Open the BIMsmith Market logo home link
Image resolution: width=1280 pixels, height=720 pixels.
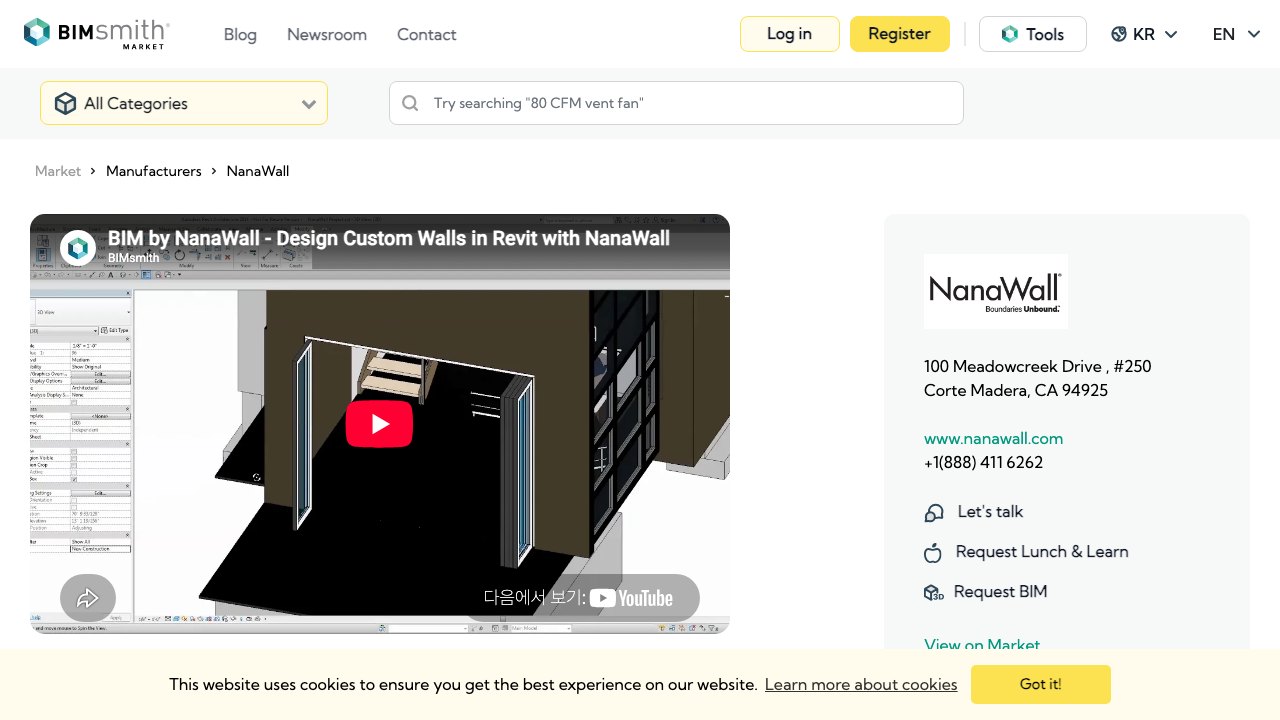[97, 34]
